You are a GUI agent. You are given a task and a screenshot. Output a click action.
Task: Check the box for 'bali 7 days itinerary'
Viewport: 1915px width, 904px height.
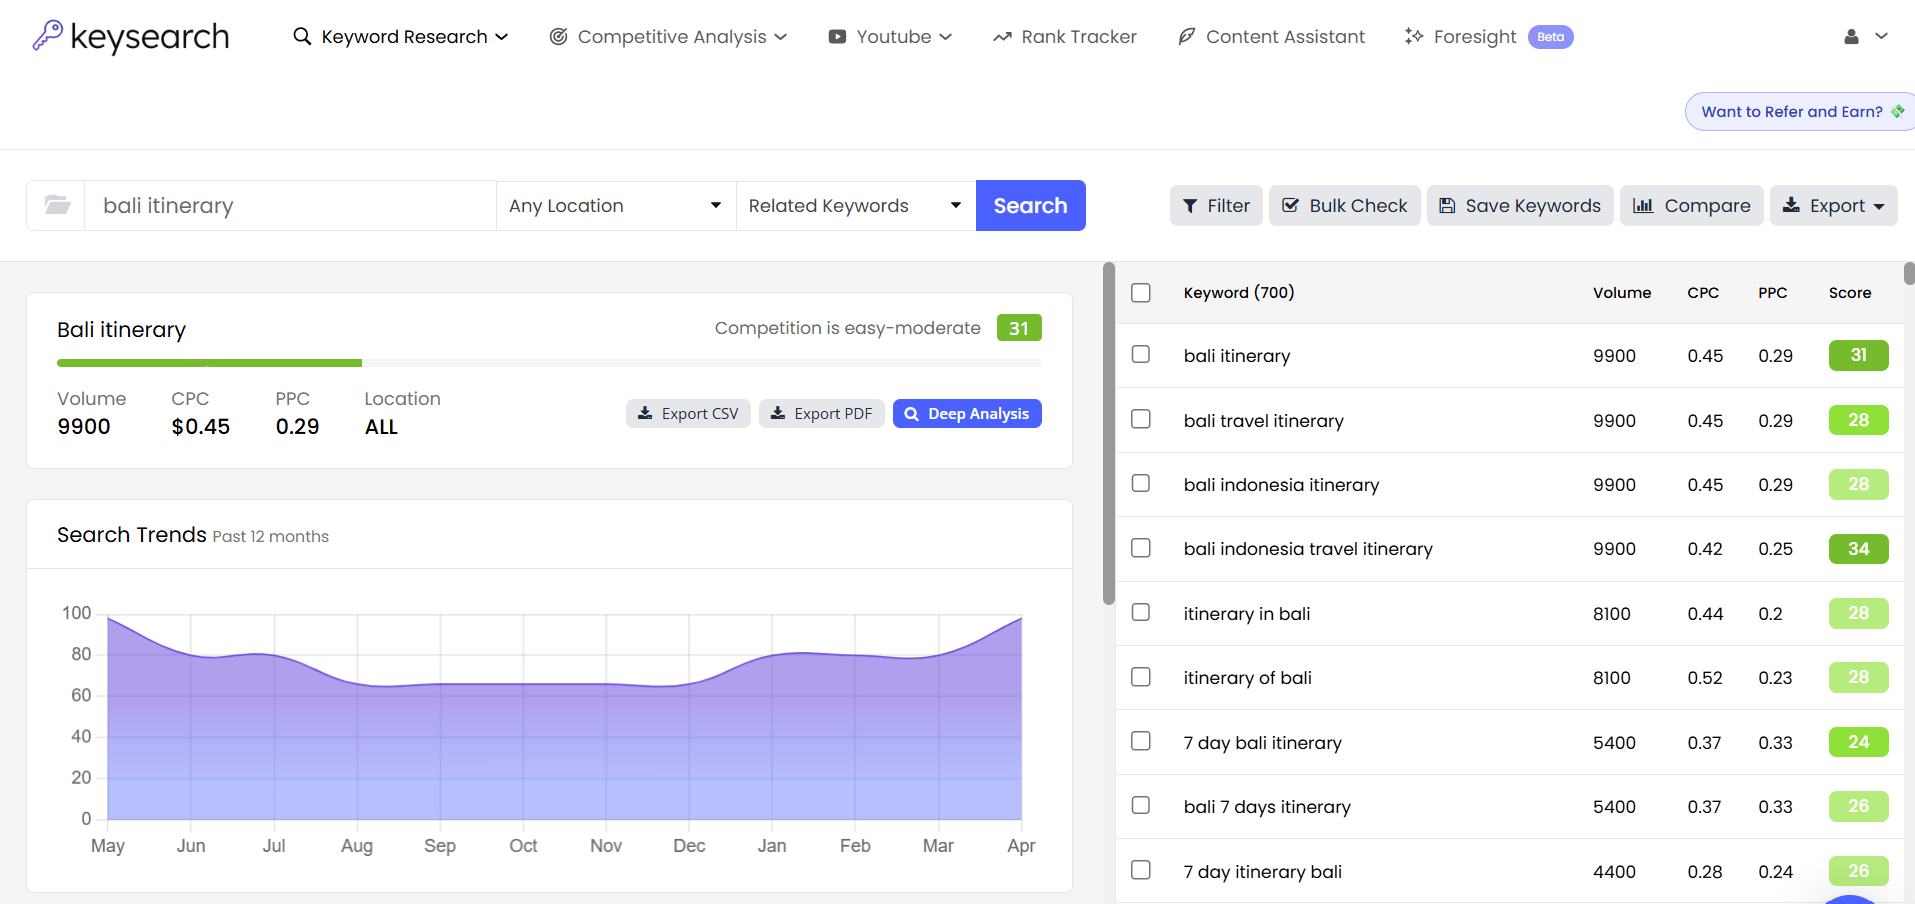pyautogui.click(x=1141, y=806)
